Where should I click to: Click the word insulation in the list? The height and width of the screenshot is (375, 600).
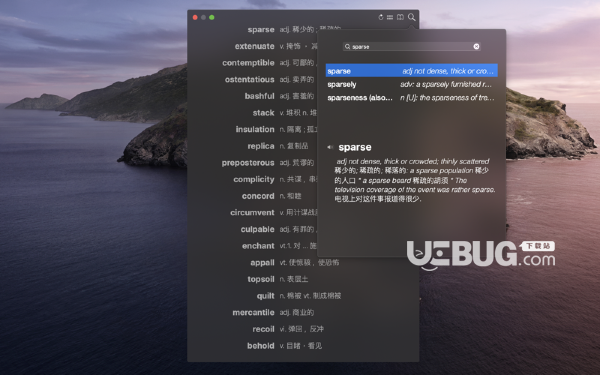pos(255,129)
